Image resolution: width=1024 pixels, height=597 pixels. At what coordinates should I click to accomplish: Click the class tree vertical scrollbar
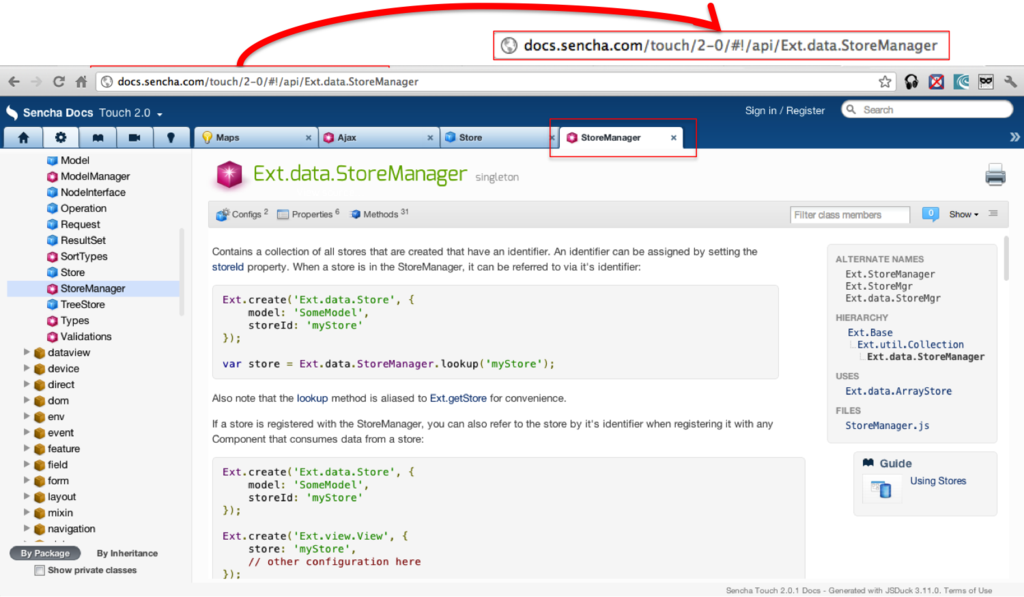[182, 272]
